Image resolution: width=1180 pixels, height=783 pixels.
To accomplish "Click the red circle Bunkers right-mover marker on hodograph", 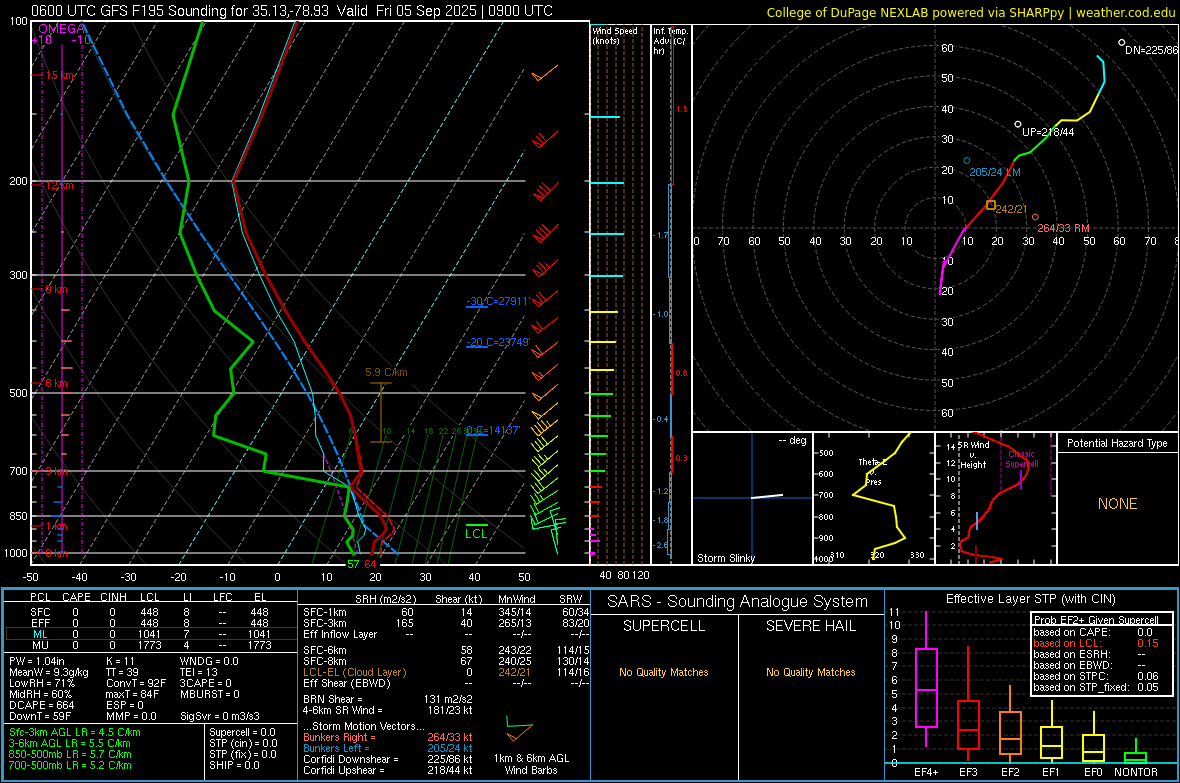I will (1036, 218).
